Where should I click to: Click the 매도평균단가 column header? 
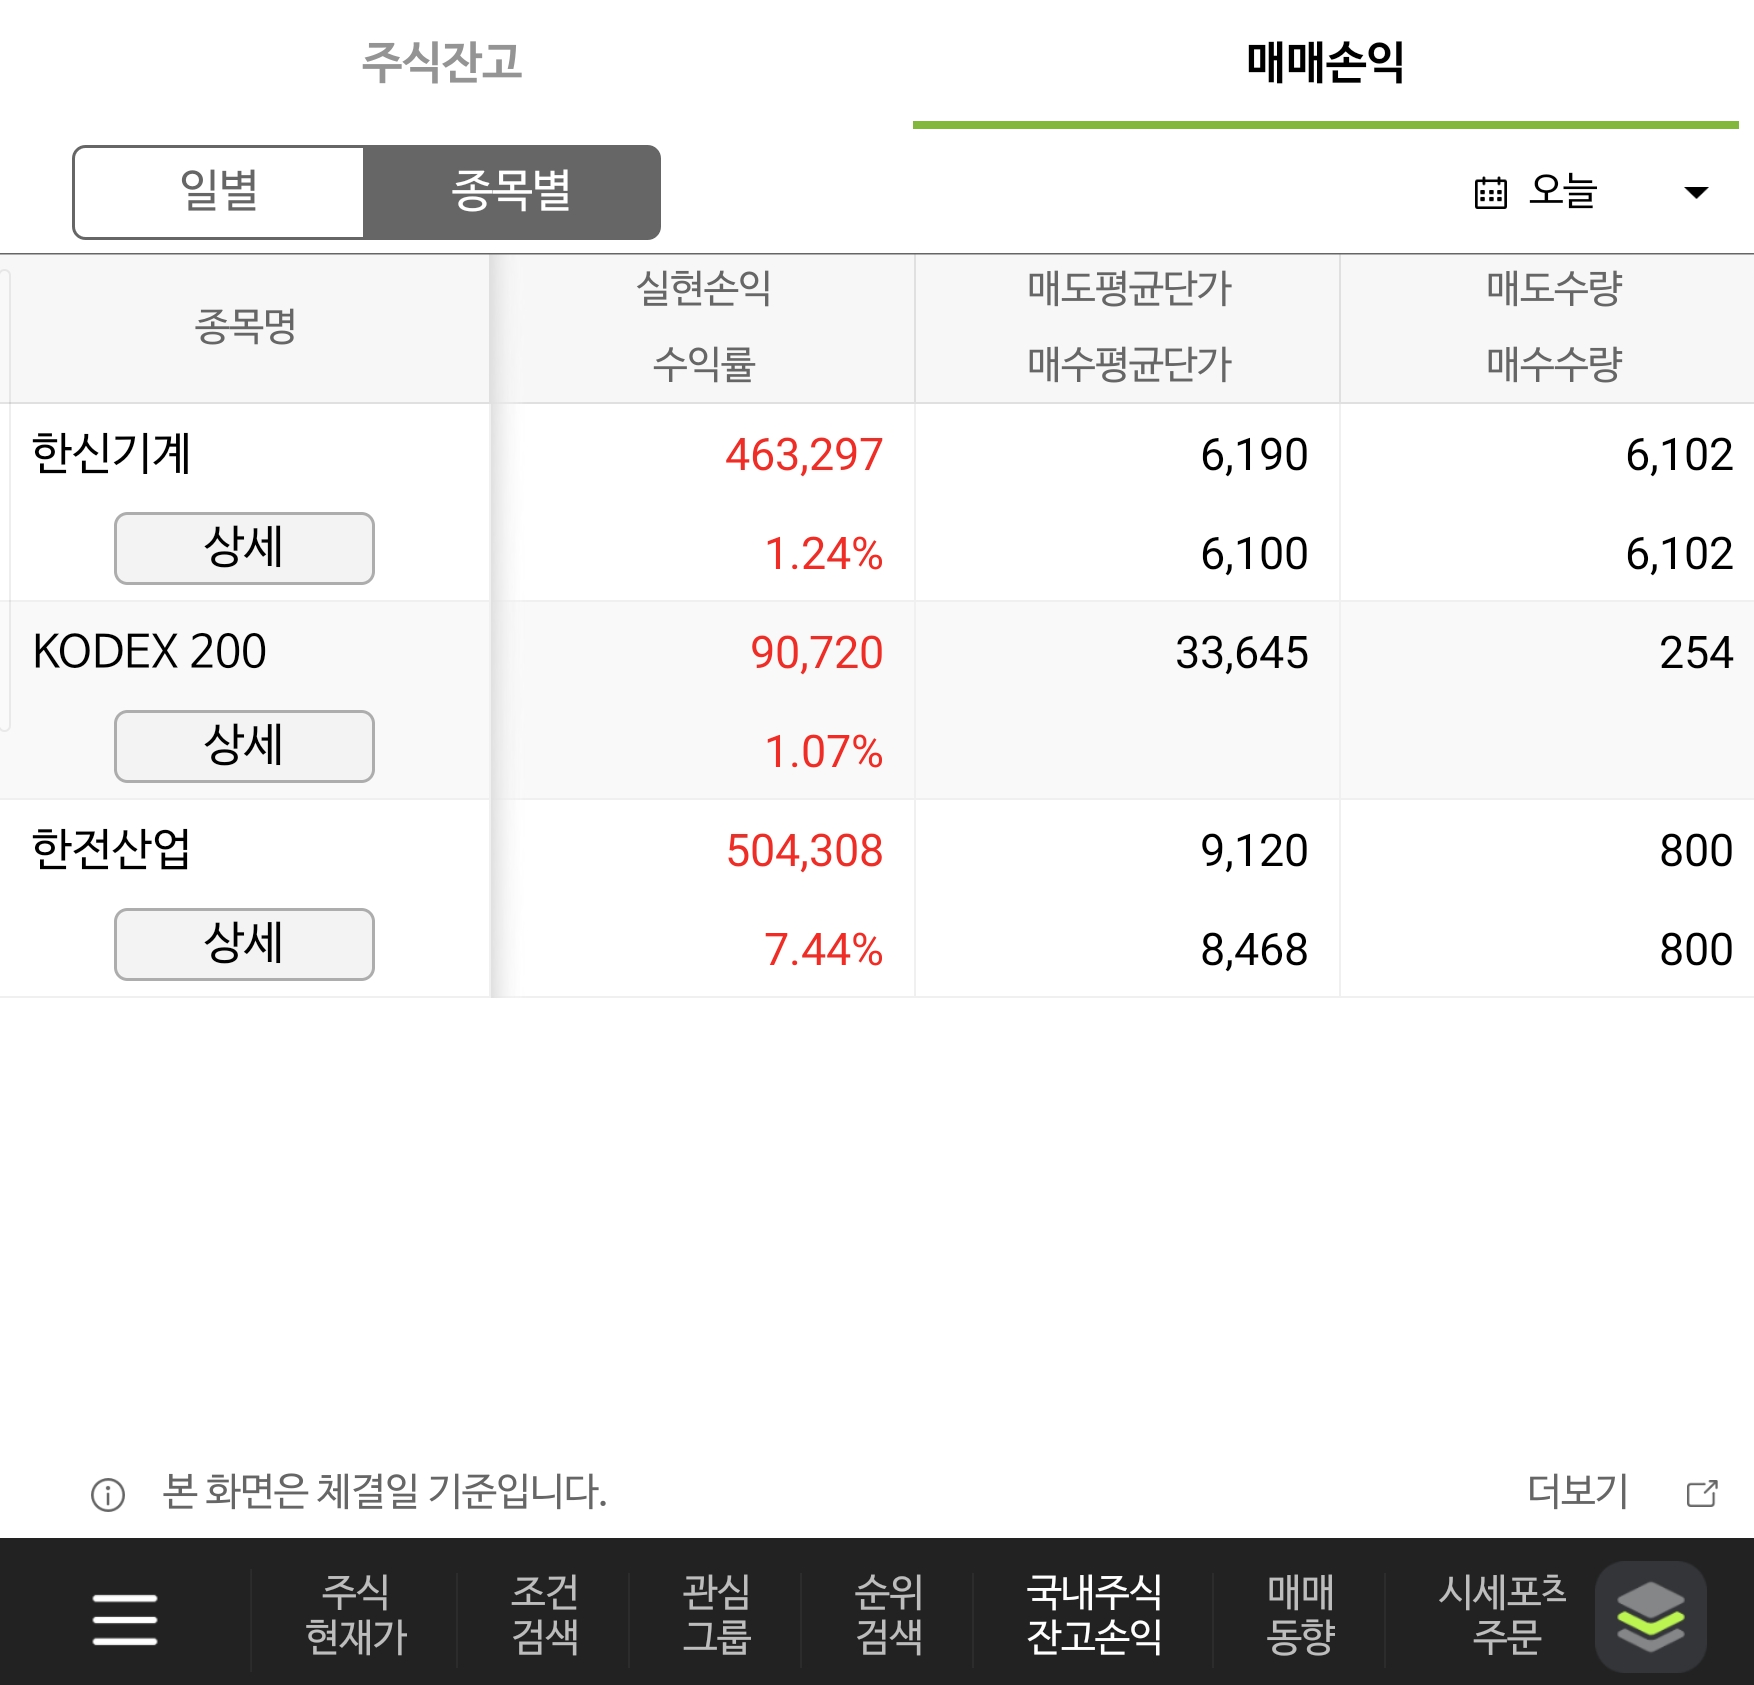tap(1129, 289)
